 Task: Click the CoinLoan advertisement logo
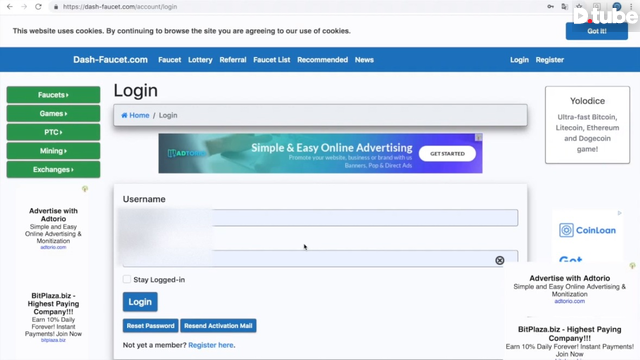click(587, 230)
